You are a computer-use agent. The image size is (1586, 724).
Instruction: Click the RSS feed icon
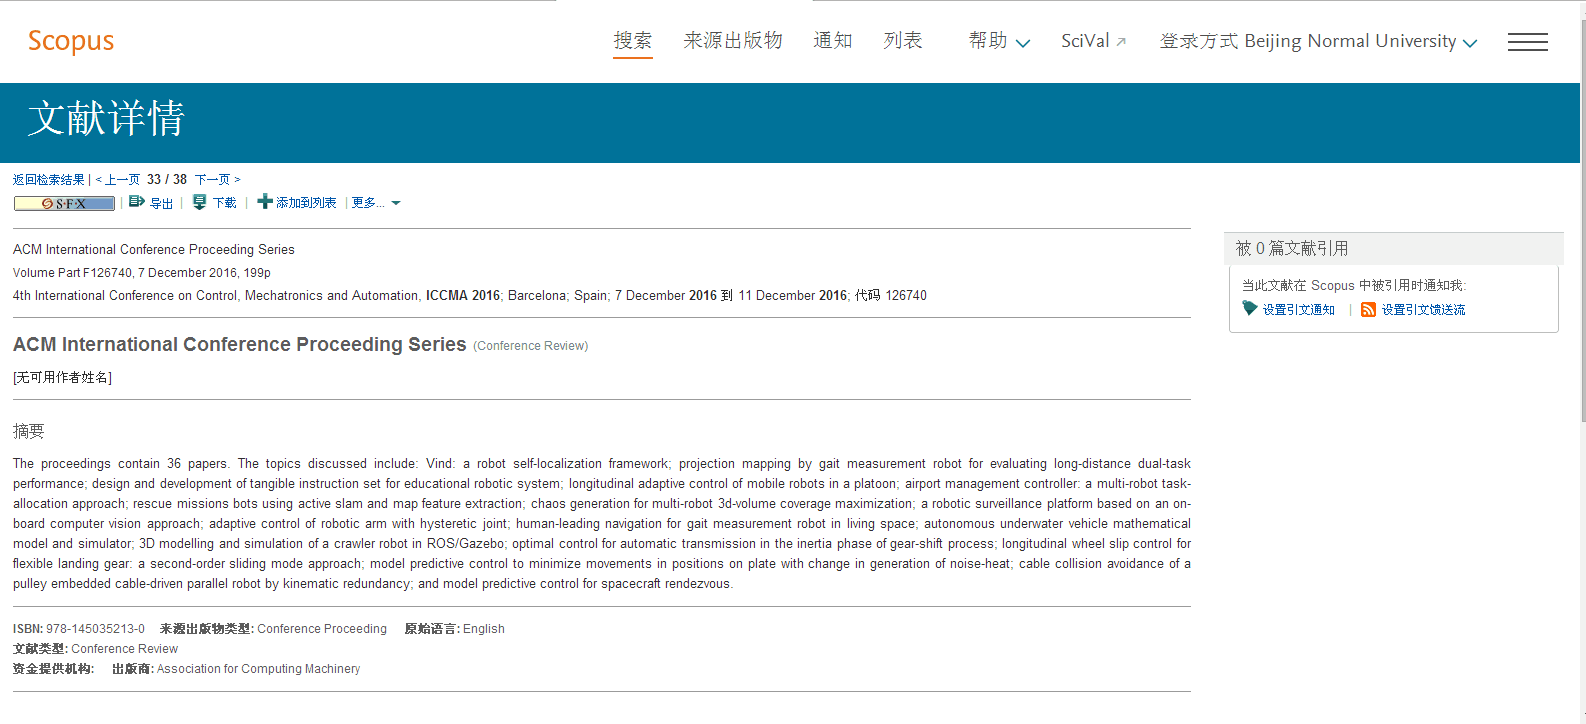[x=1368, y=310]
